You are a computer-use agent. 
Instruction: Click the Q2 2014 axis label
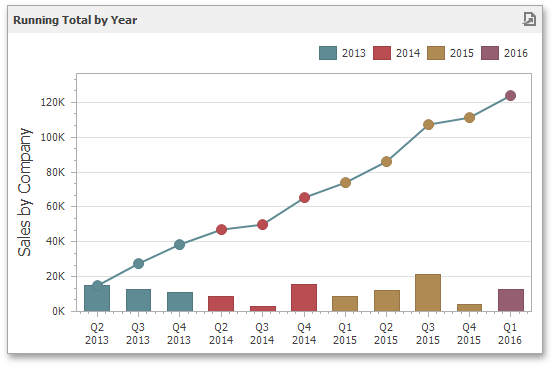pos(221,334)
